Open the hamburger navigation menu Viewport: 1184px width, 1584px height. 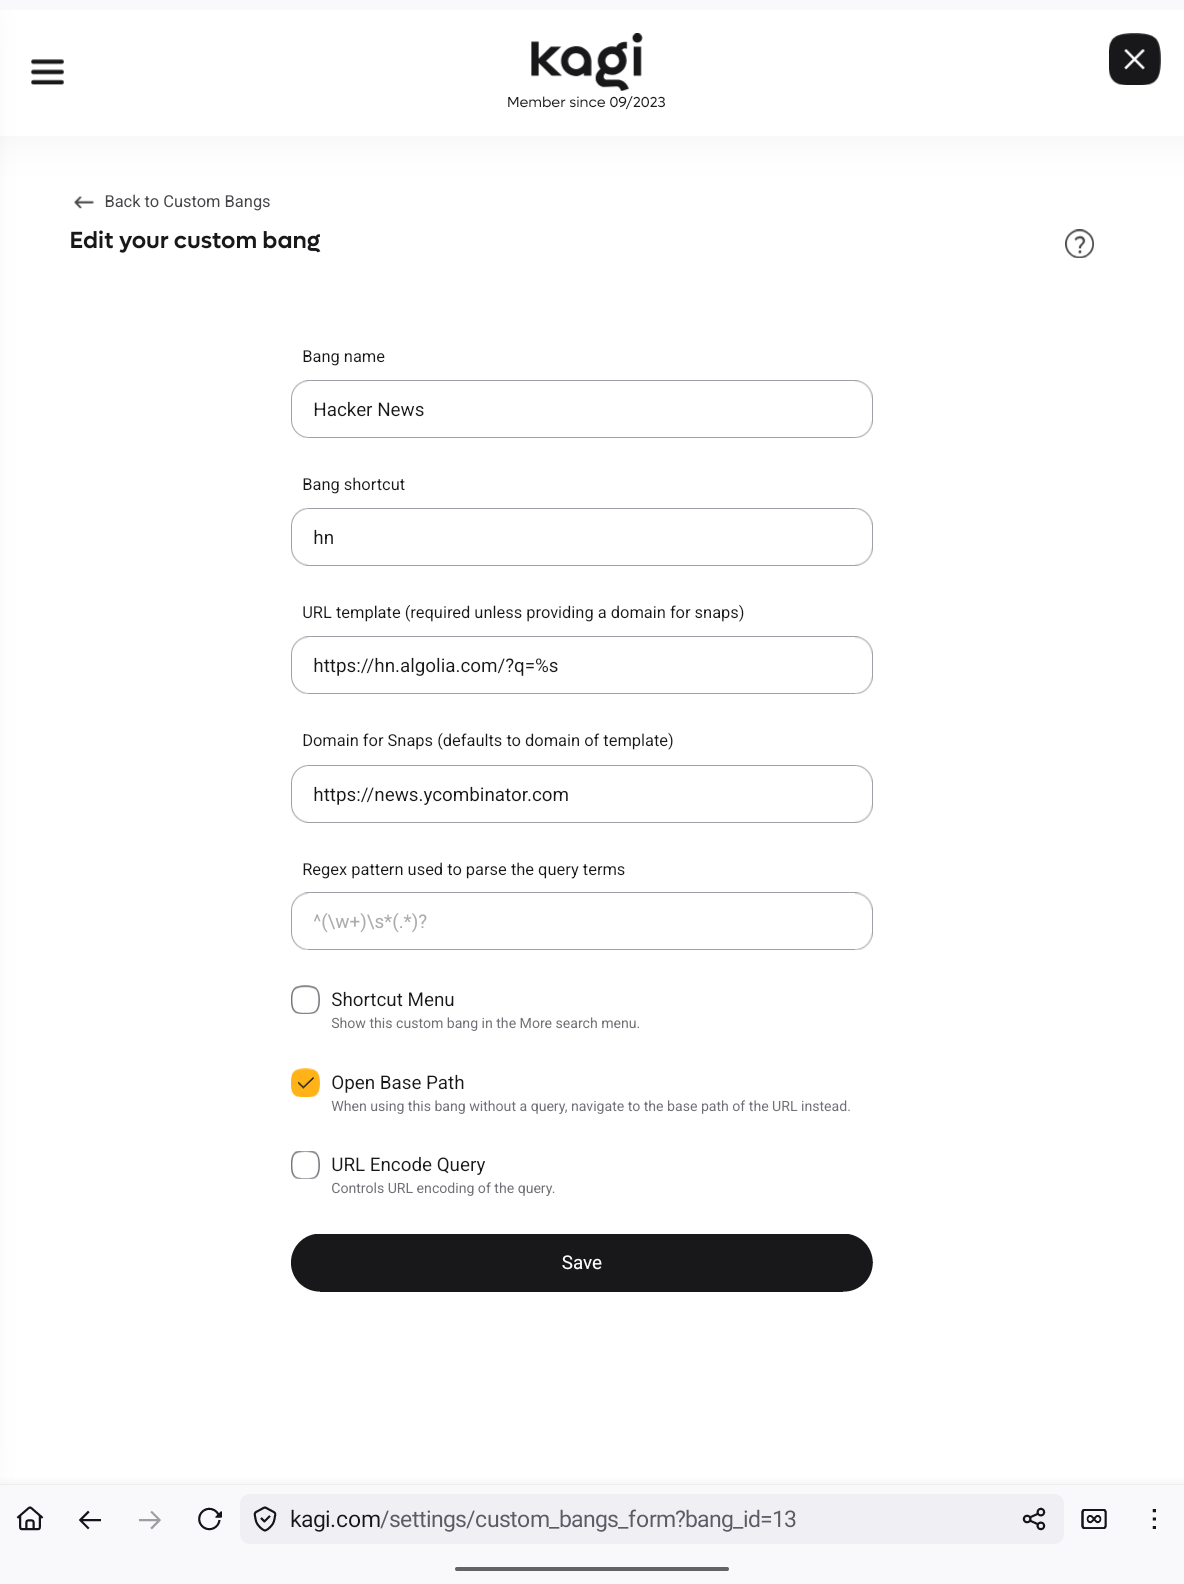[x=47, y=71]
